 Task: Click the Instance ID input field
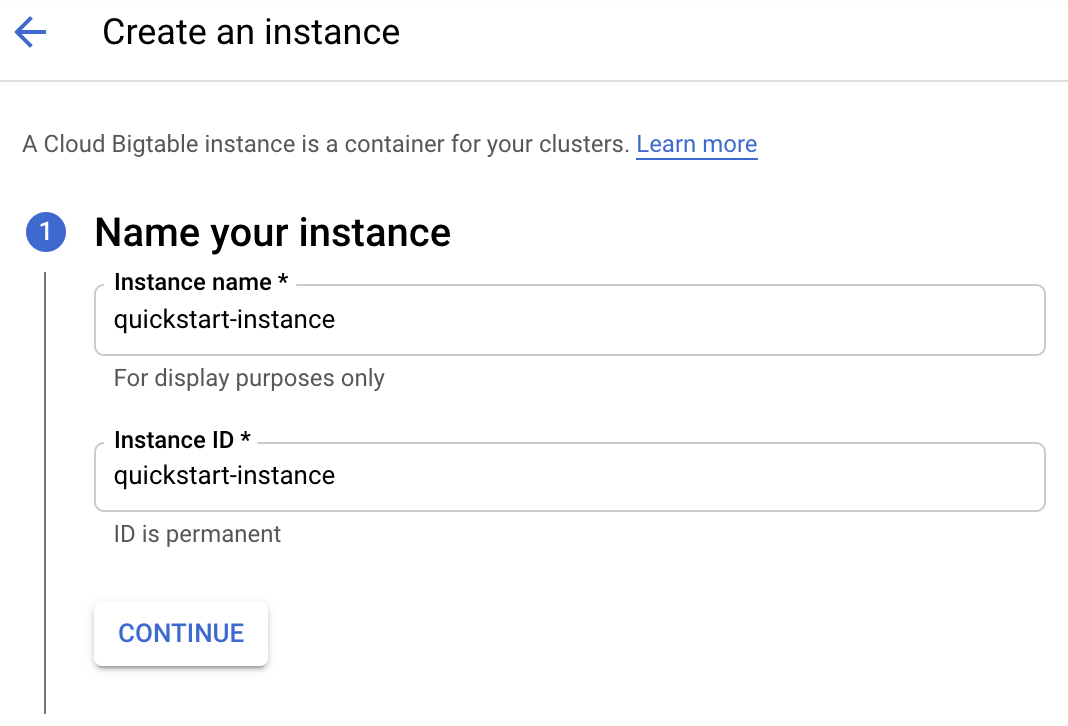pos(569,477)
